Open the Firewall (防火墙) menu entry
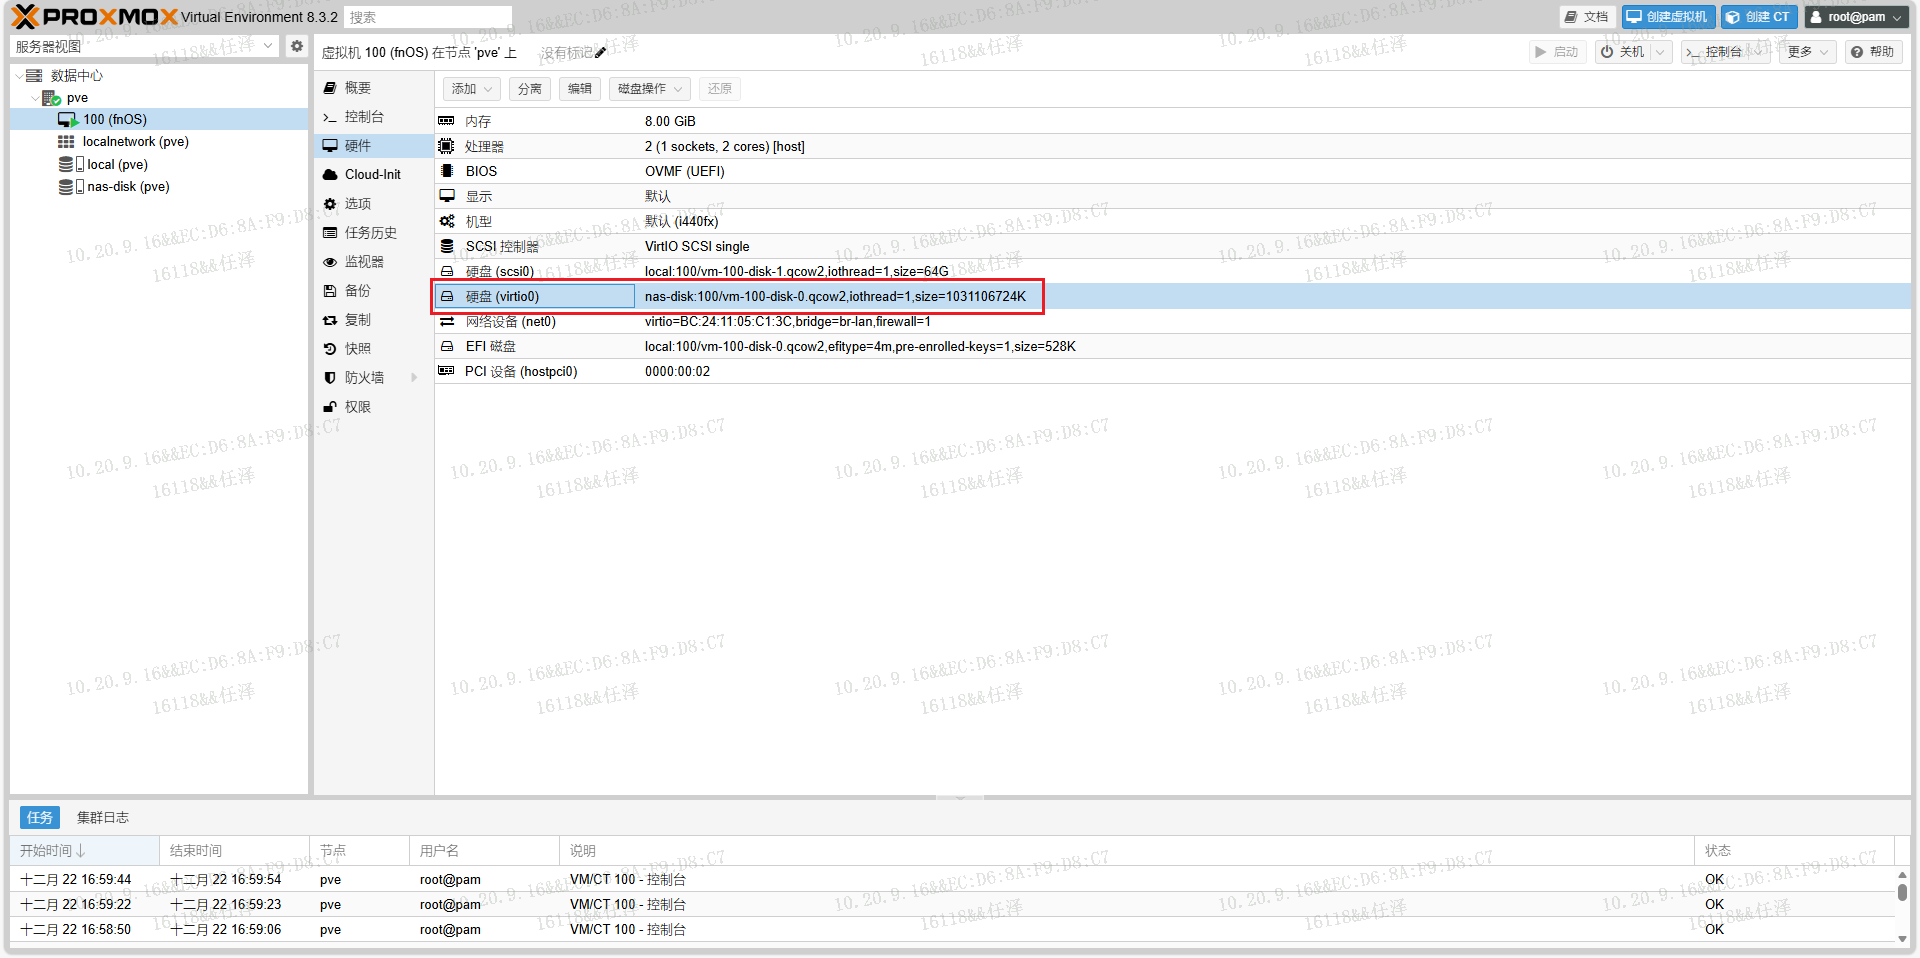The height and width of the screenshot is (958, 1920). click(x=364, y=378)
